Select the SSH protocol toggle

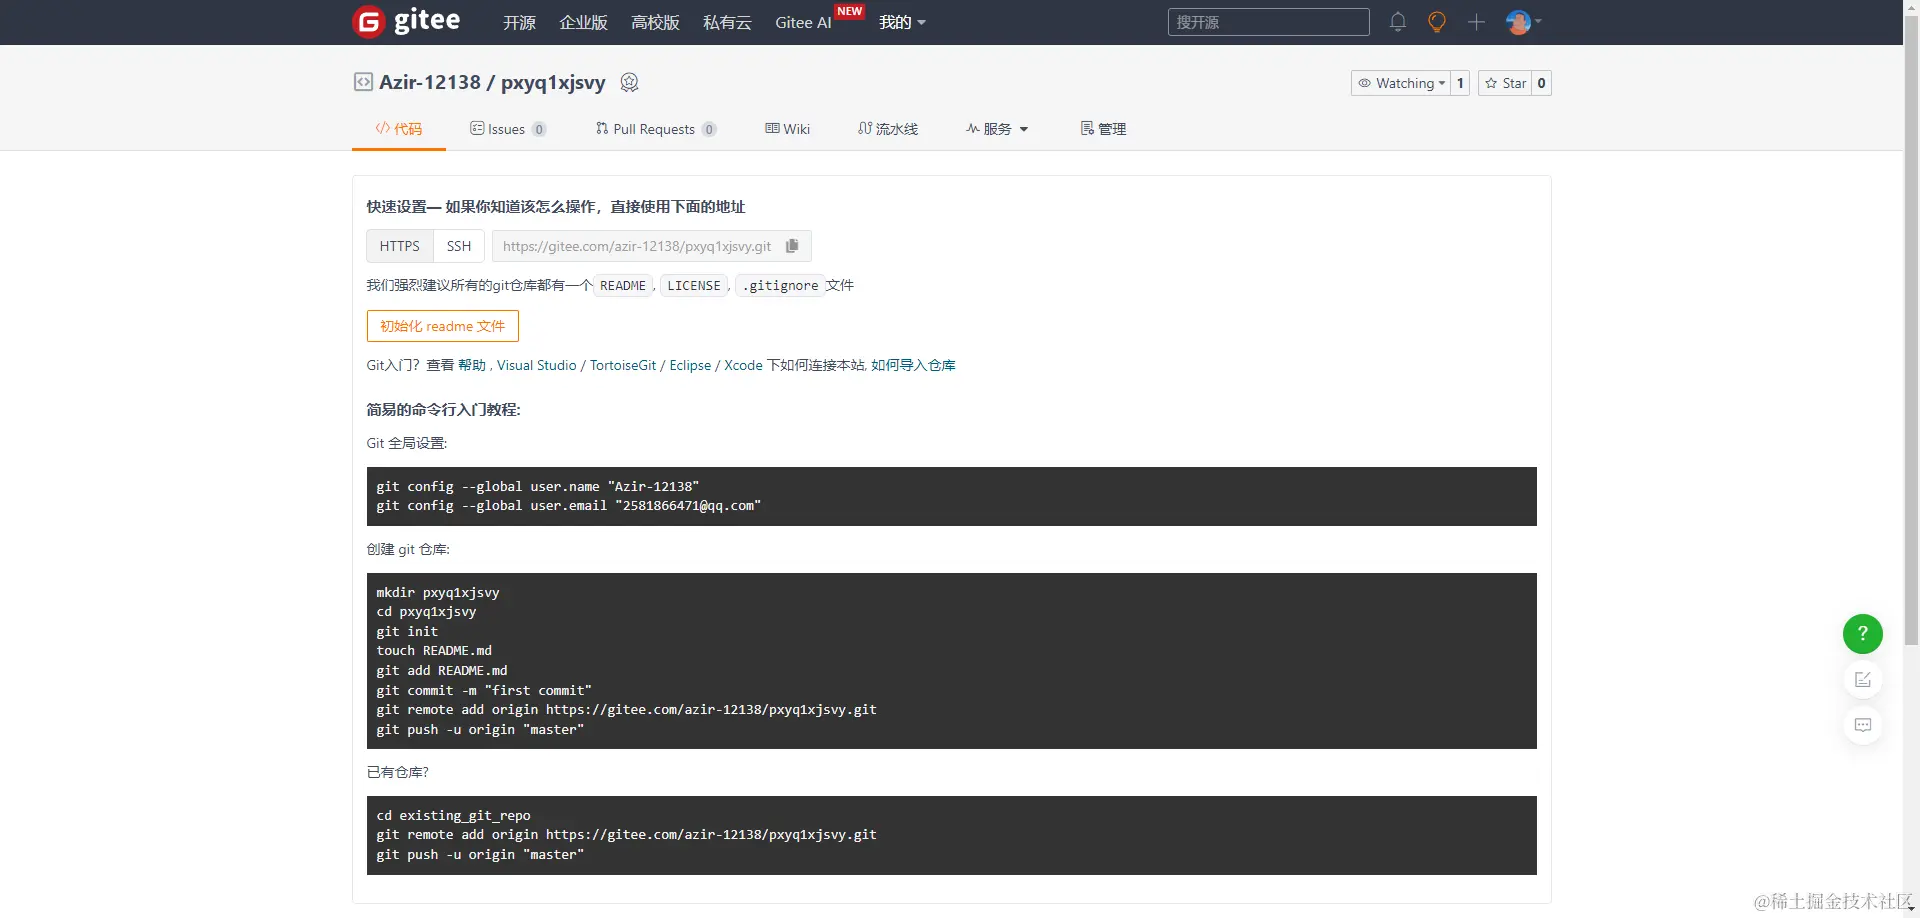pos(459,246)
